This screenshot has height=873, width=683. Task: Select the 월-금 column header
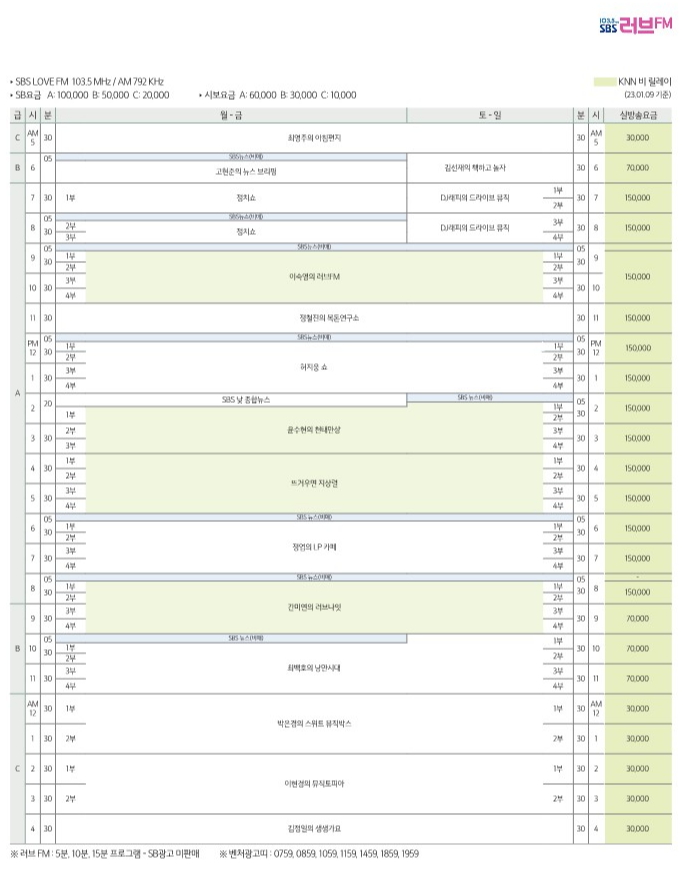(231, 115)
